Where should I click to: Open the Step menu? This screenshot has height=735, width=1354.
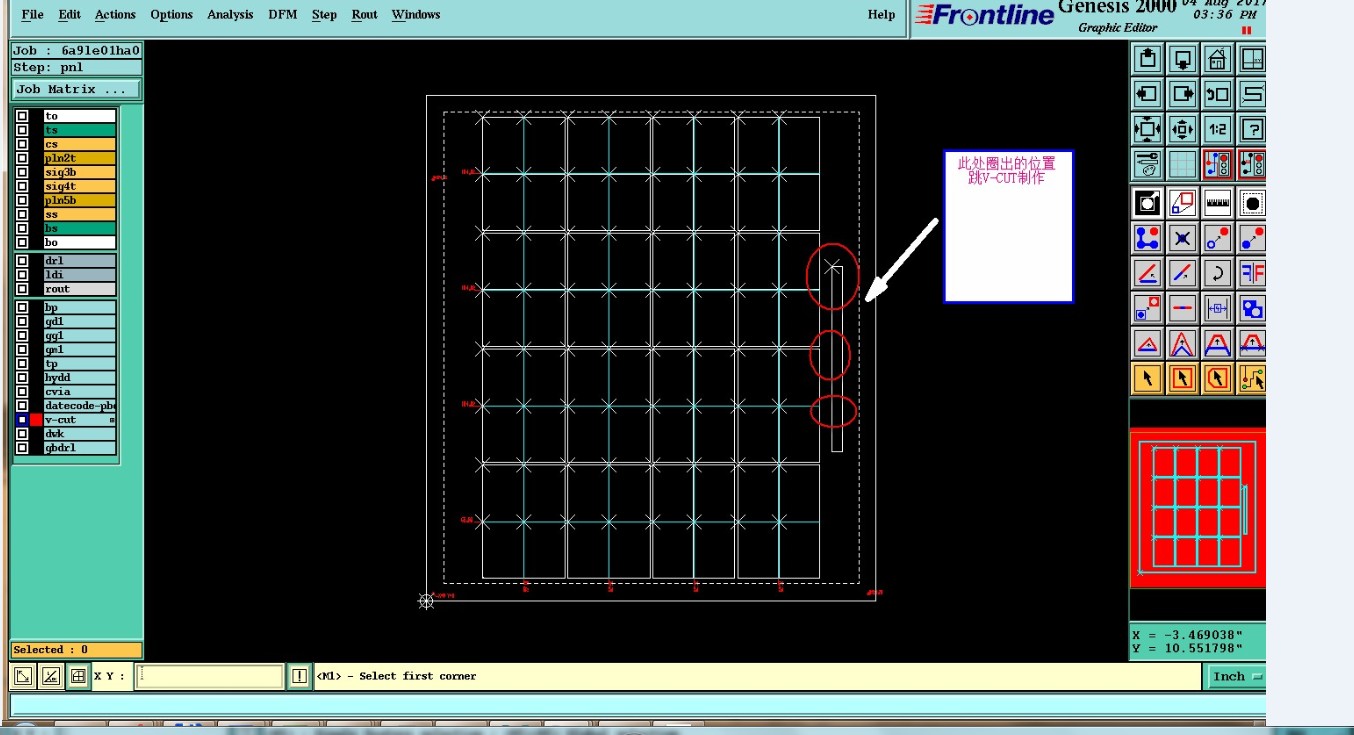point(324,15)
